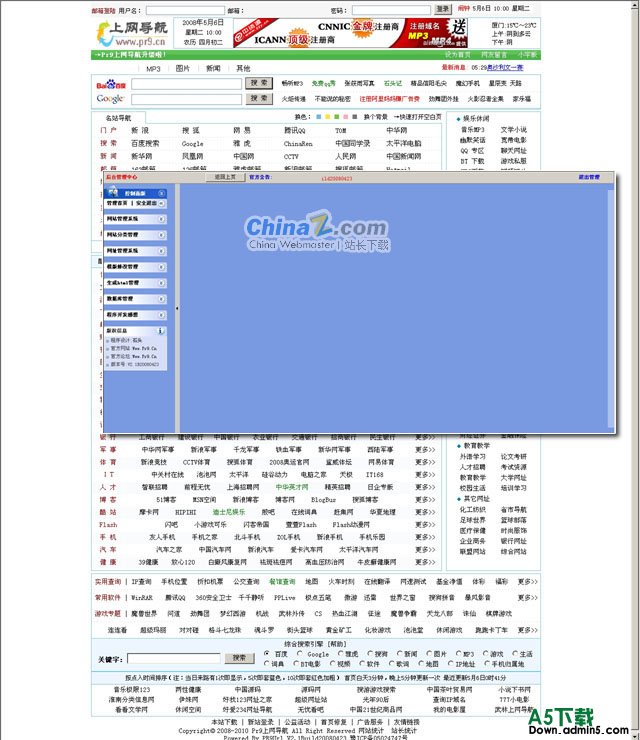Screen dimensions: 640x740
Task: Click the 上网导航 pr9.cn site logo
Action: [x=132, y=34]
